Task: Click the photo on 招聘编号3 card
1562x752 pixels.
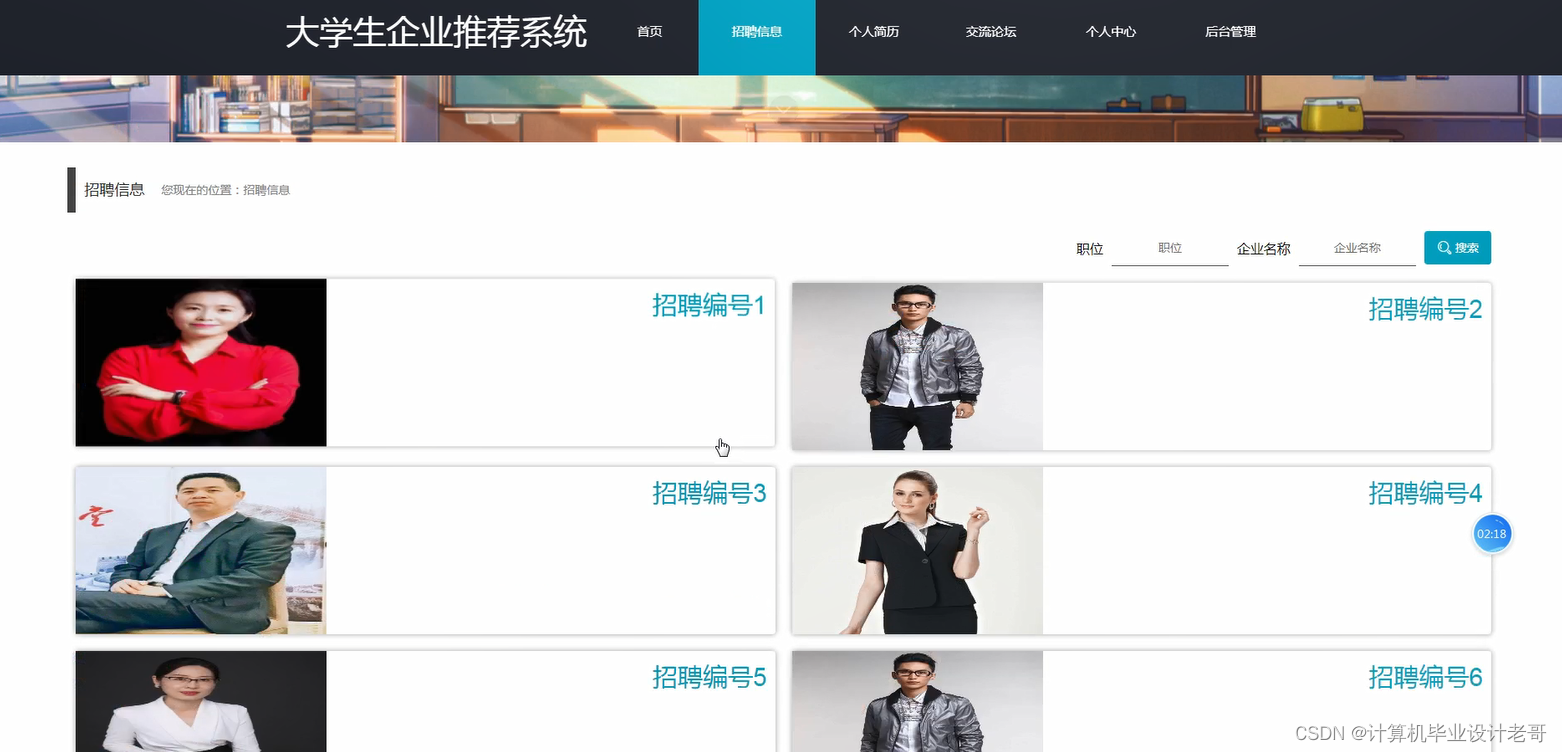Action: [x=201, y=551]
